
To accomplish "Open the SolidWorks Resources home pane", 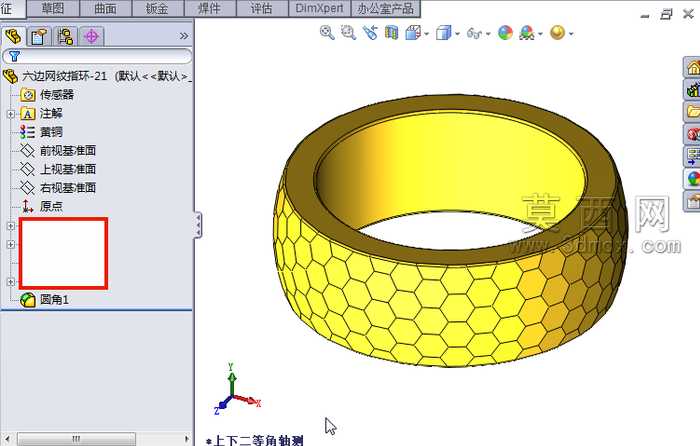I will pos(692,68).
